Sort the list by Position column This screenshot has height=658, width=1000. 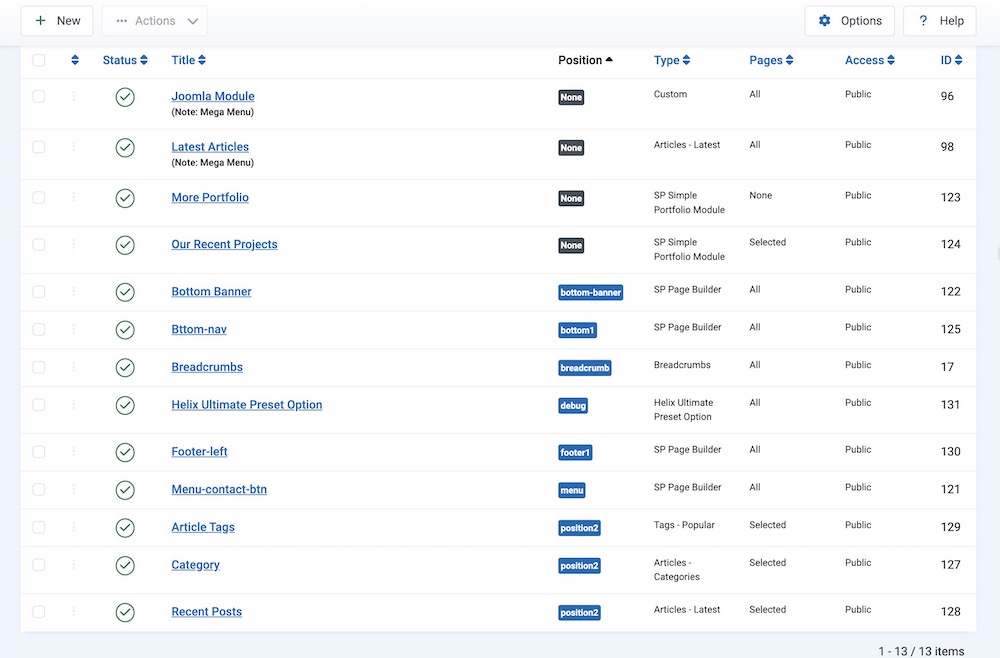(585, 61)
